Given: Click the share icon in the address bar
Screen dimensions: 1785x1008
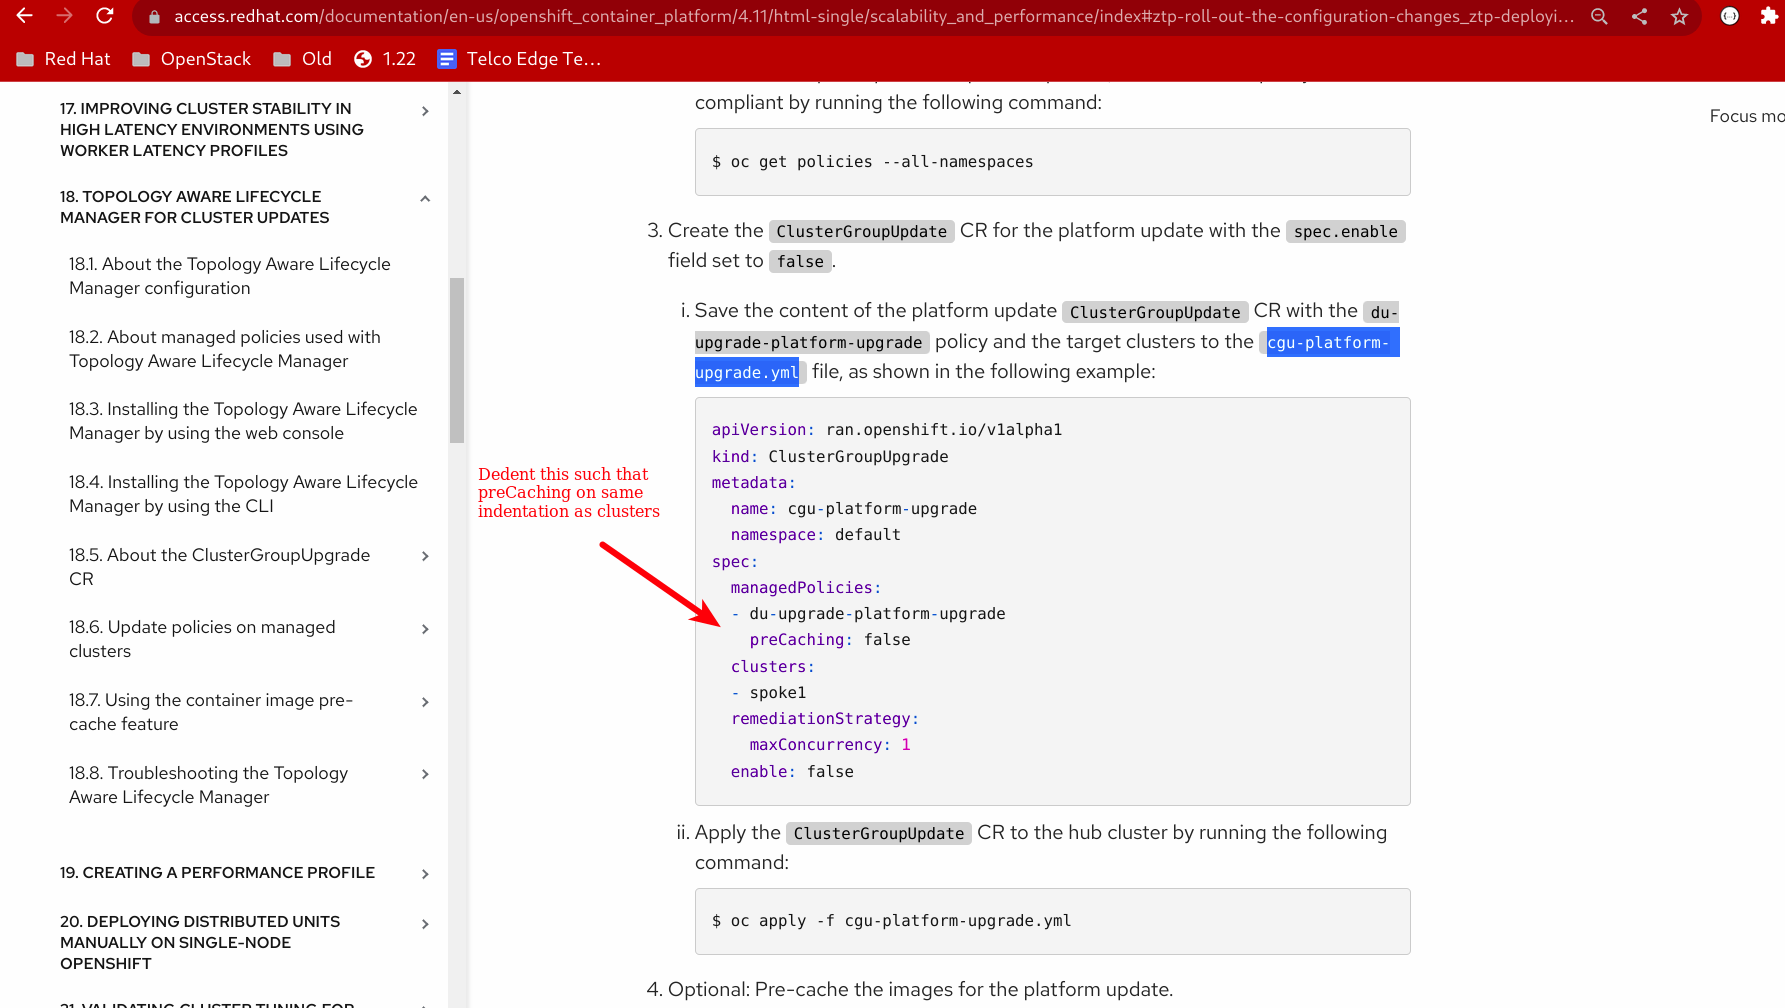Looking at the screenshot, I should (1639, 17).
